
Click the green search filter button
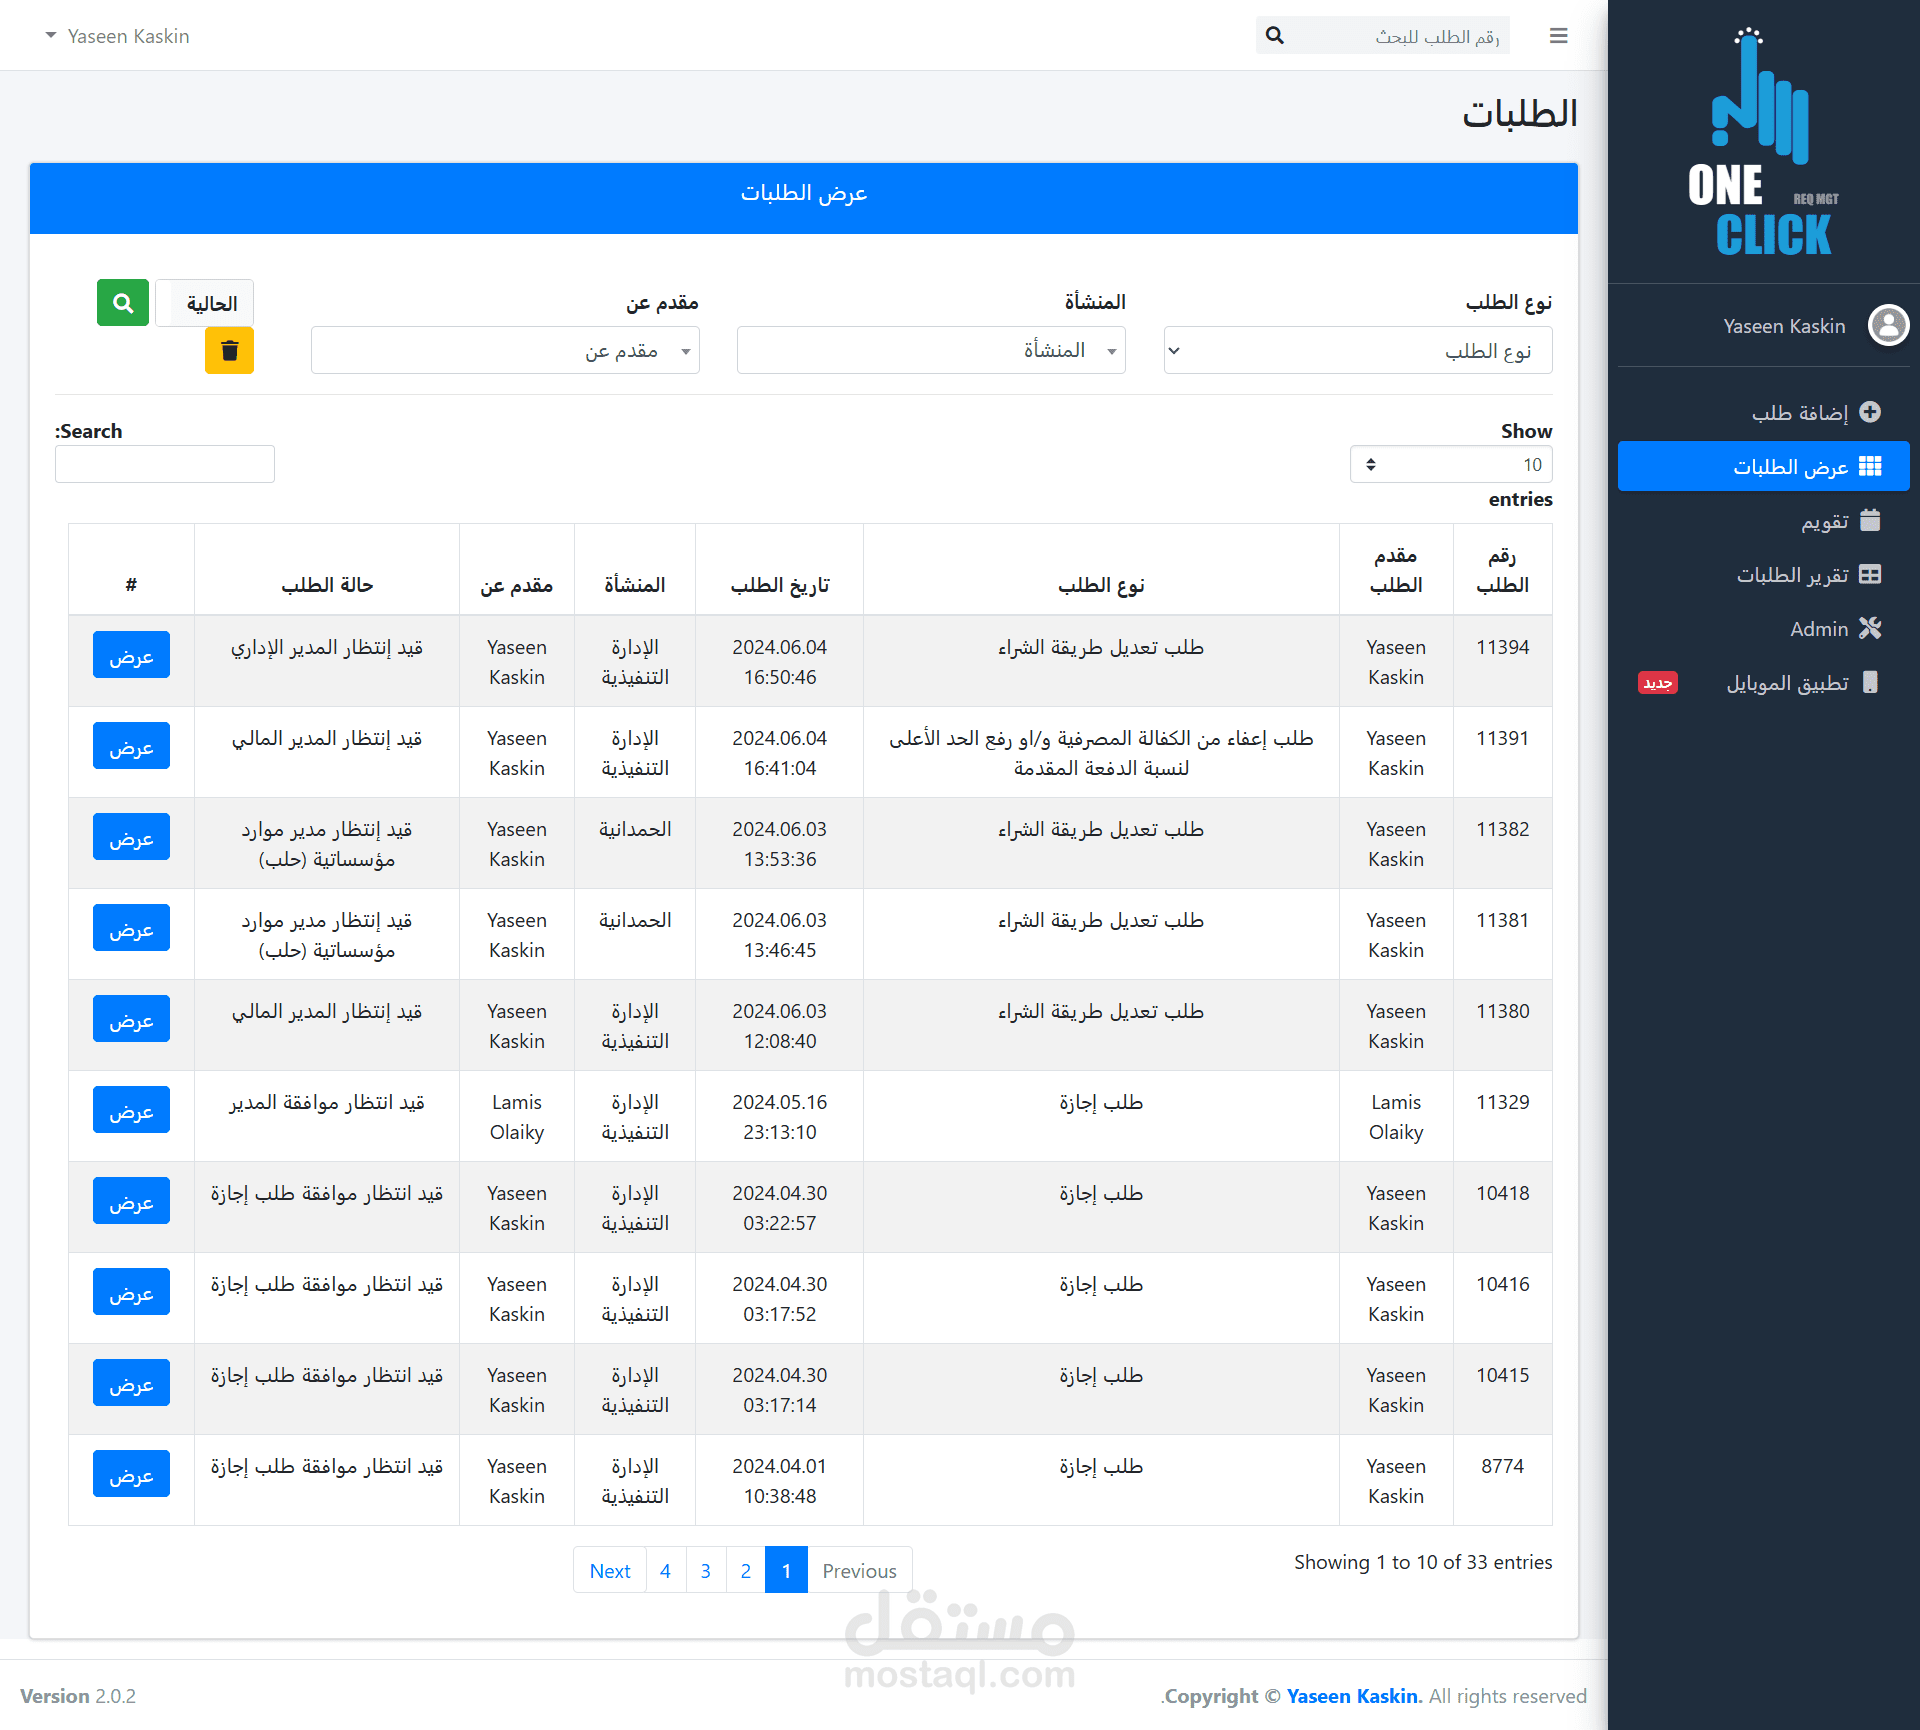tap(123, 303)
